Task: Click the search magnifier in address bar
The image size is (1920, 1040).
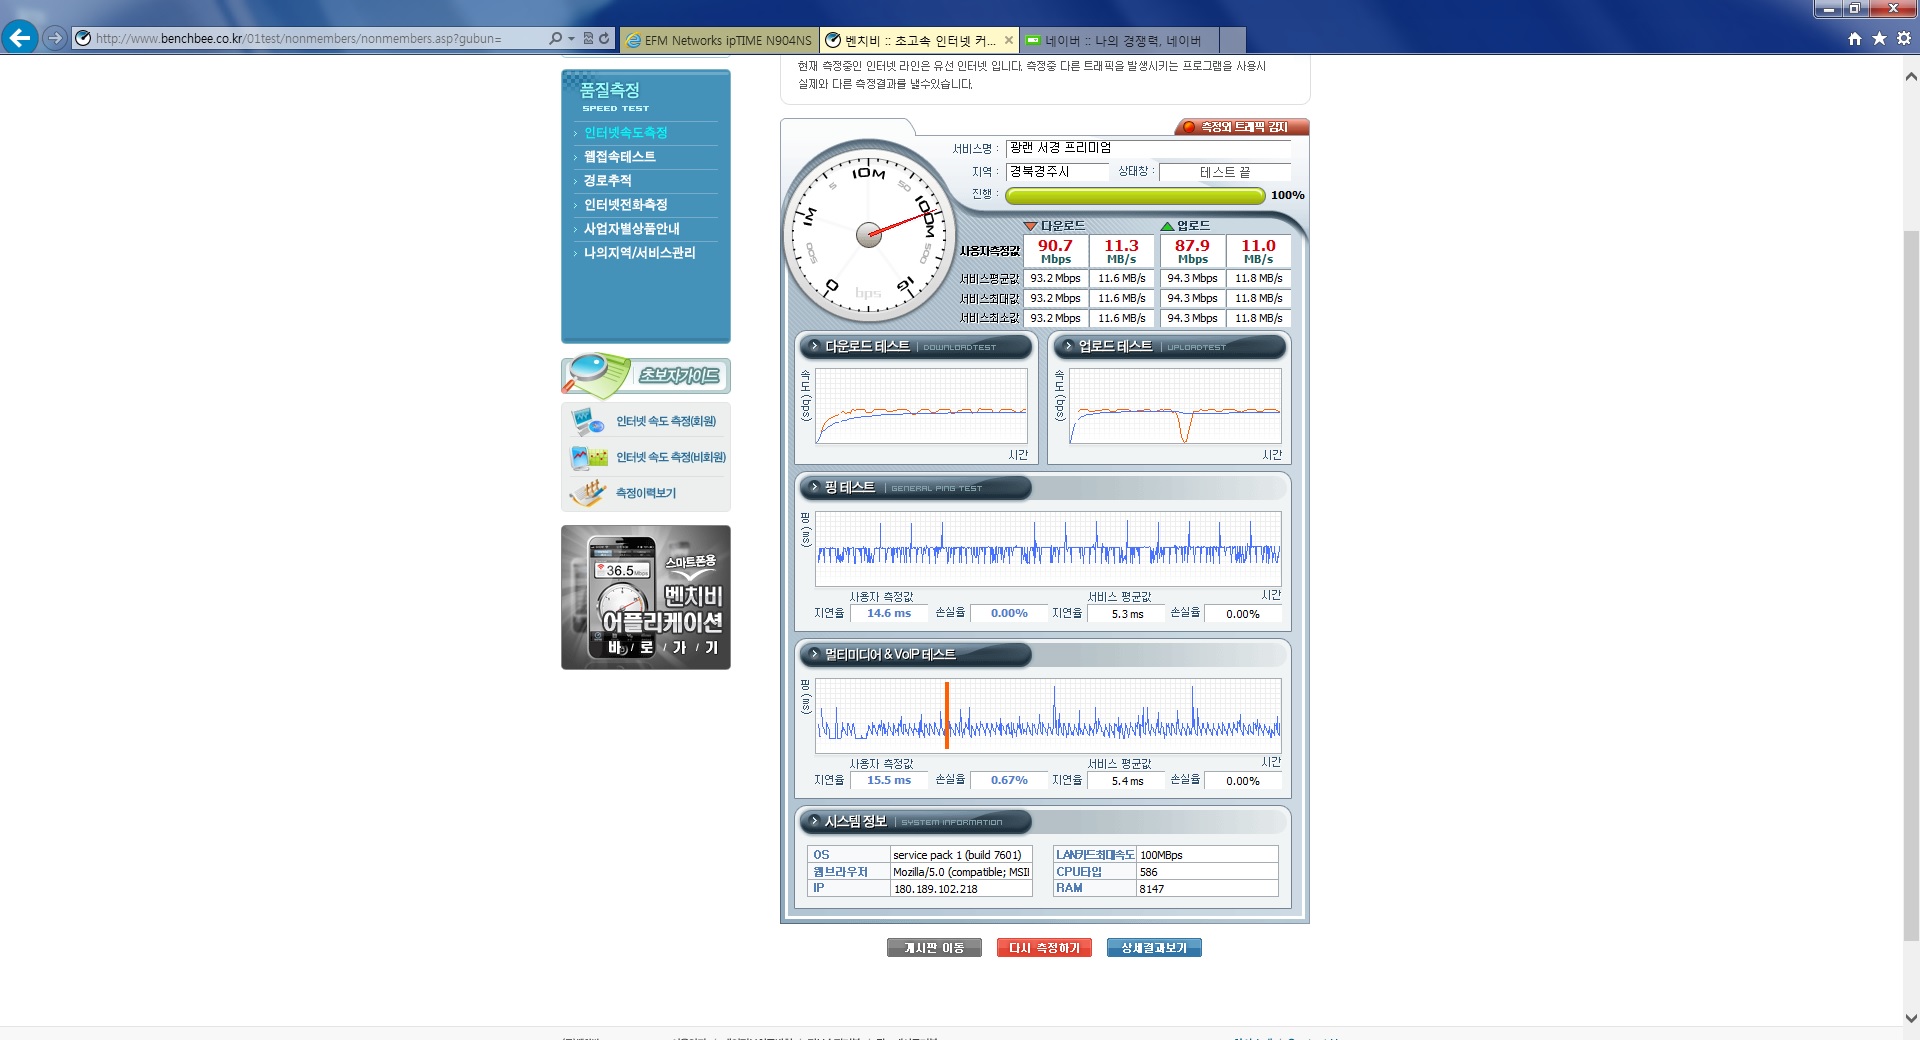Action: (555, 38)
